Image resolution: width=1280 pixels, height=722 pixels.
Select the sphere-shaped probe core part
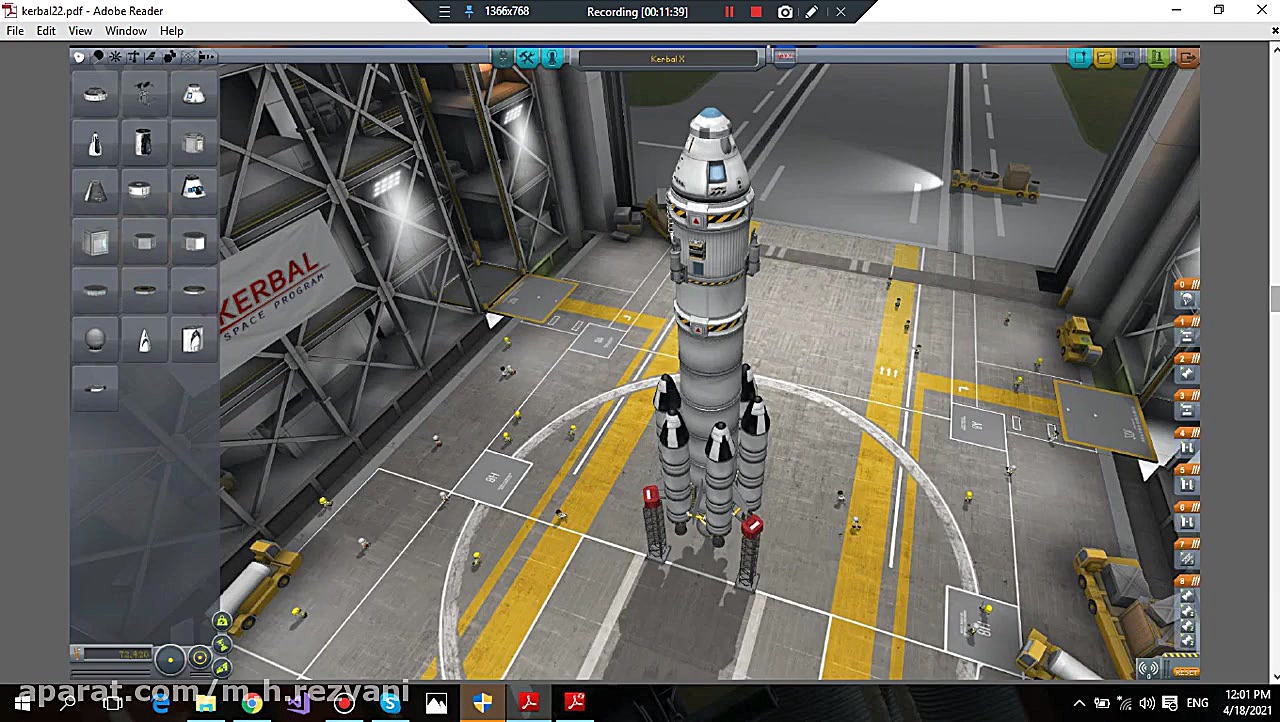(x=95, y=340)
